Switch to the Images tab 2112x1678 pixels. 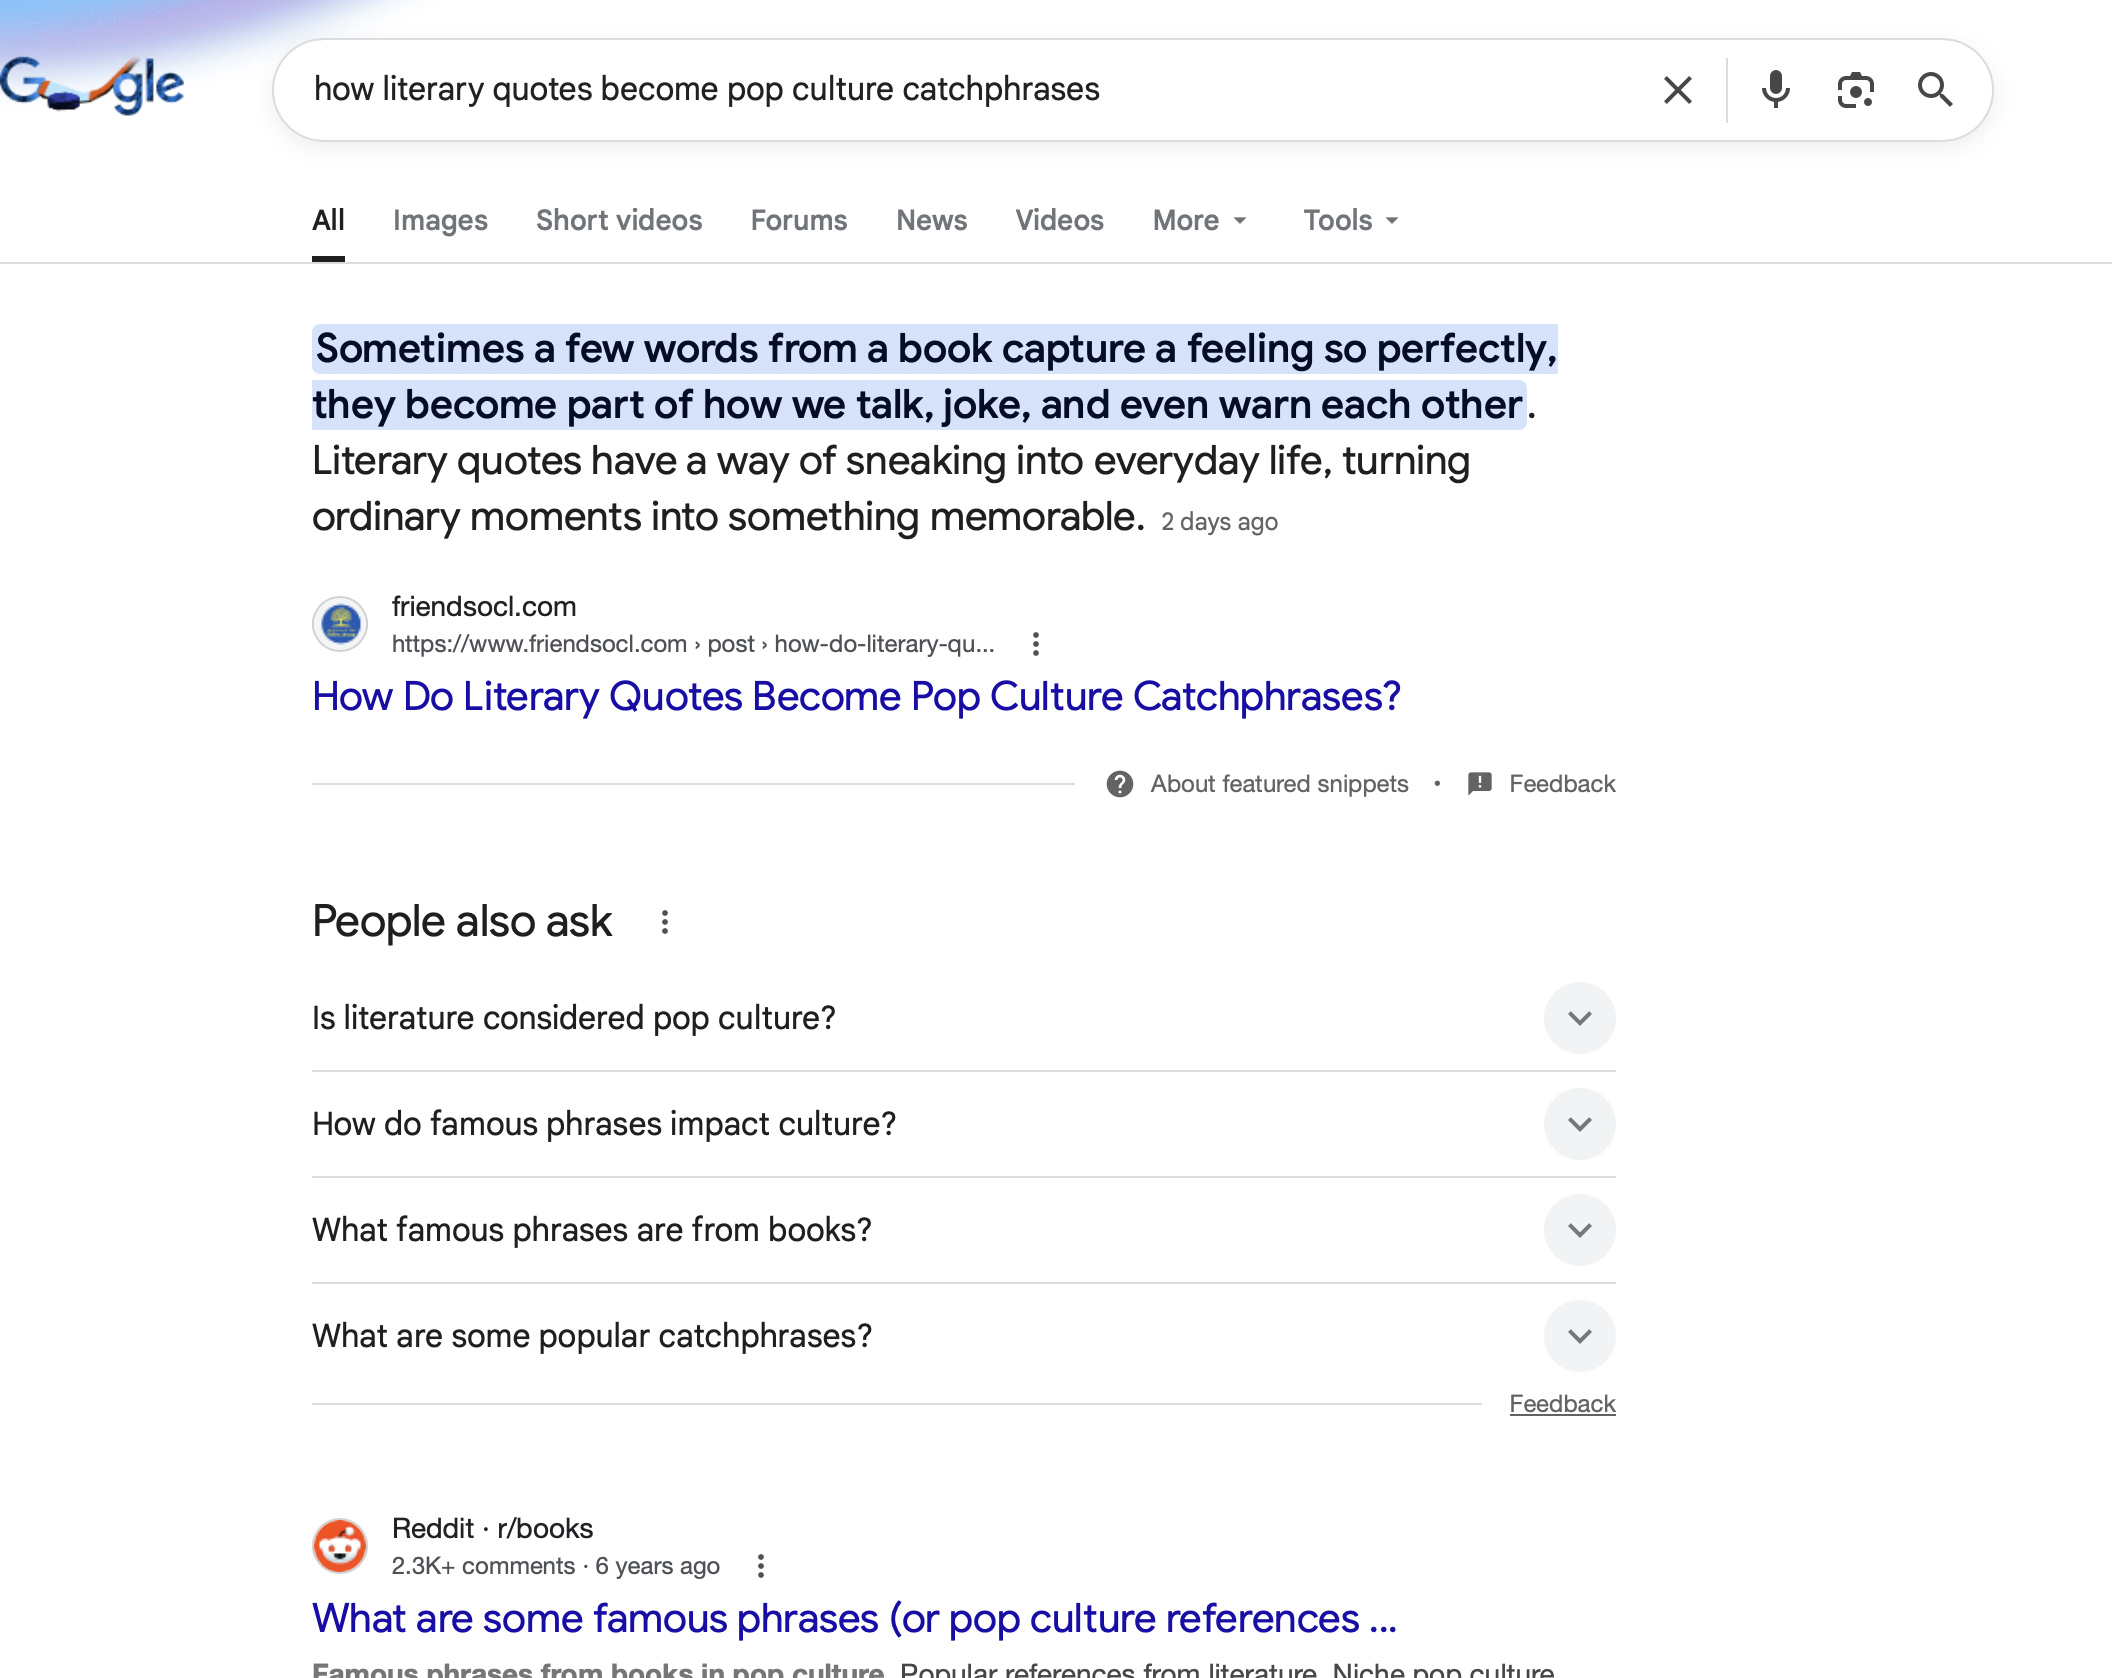pos(440,220)
